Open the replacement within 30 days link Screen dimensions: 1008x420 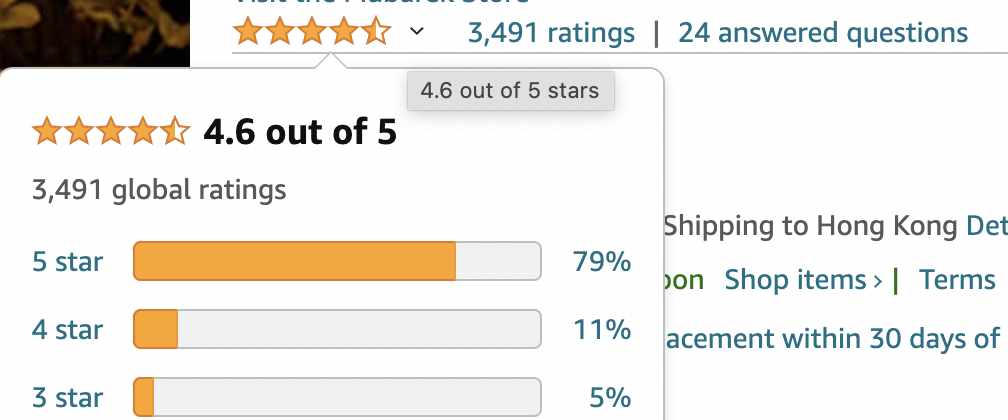pyautogui.click(x=834, y=338)
